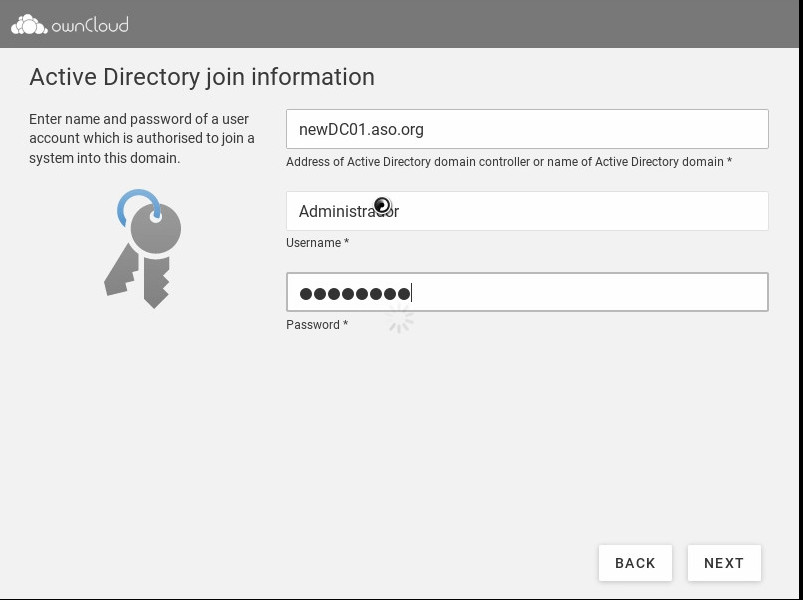This screenshot has height=600, width=803.
Task: Click the round grey key head
Action: coord(156,230)
